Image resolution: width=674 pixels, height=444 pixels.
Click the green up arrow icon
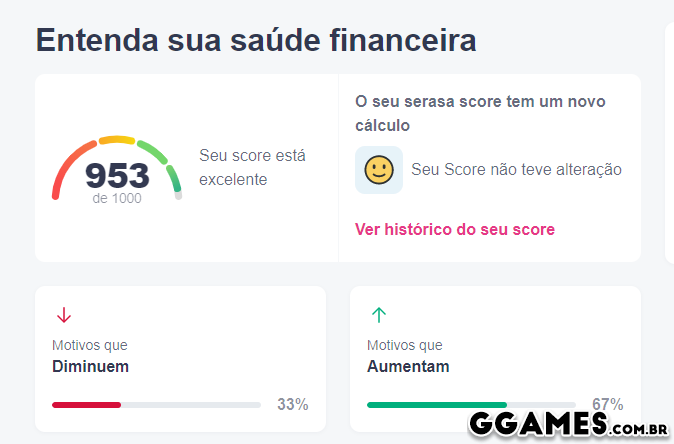coord(379,316)
